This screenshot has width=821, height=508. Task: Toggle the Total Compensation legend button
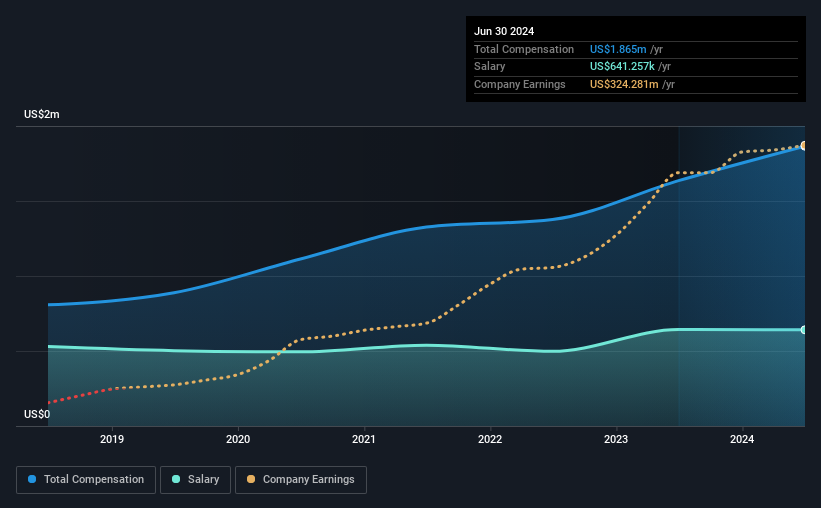click(86, 480)
